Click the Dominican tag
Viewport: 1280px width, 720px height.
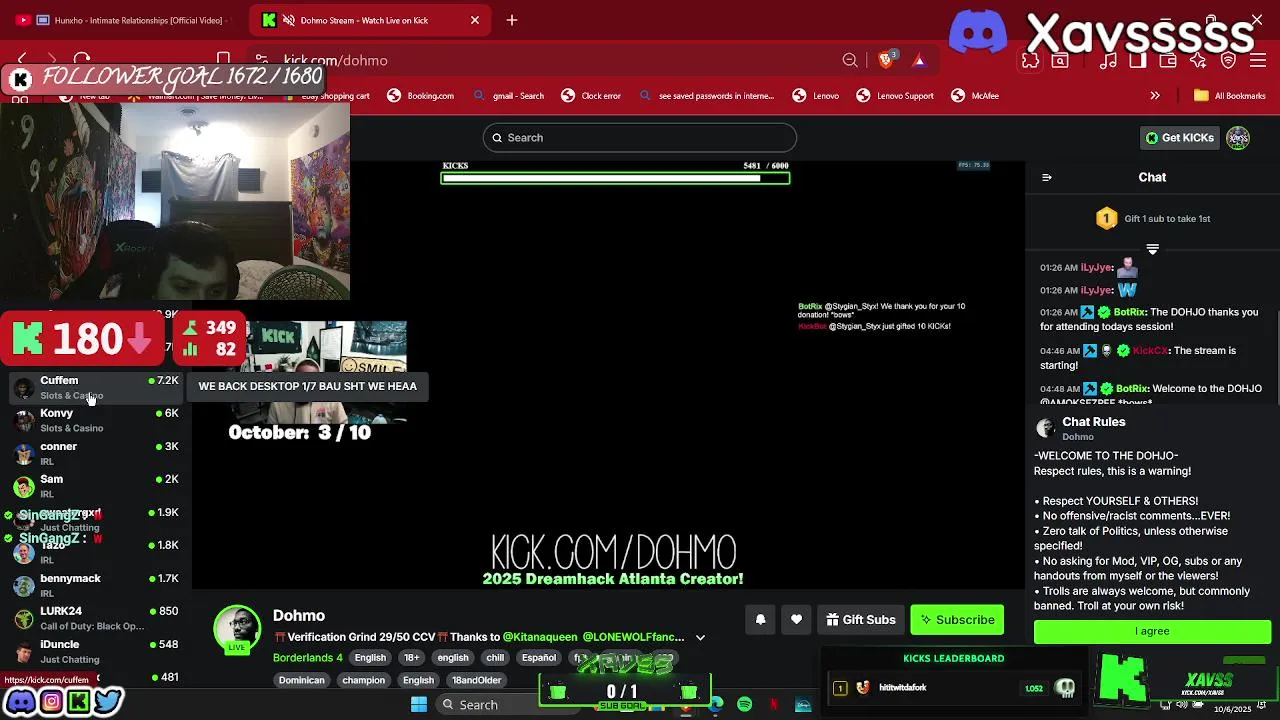(301, 680)
